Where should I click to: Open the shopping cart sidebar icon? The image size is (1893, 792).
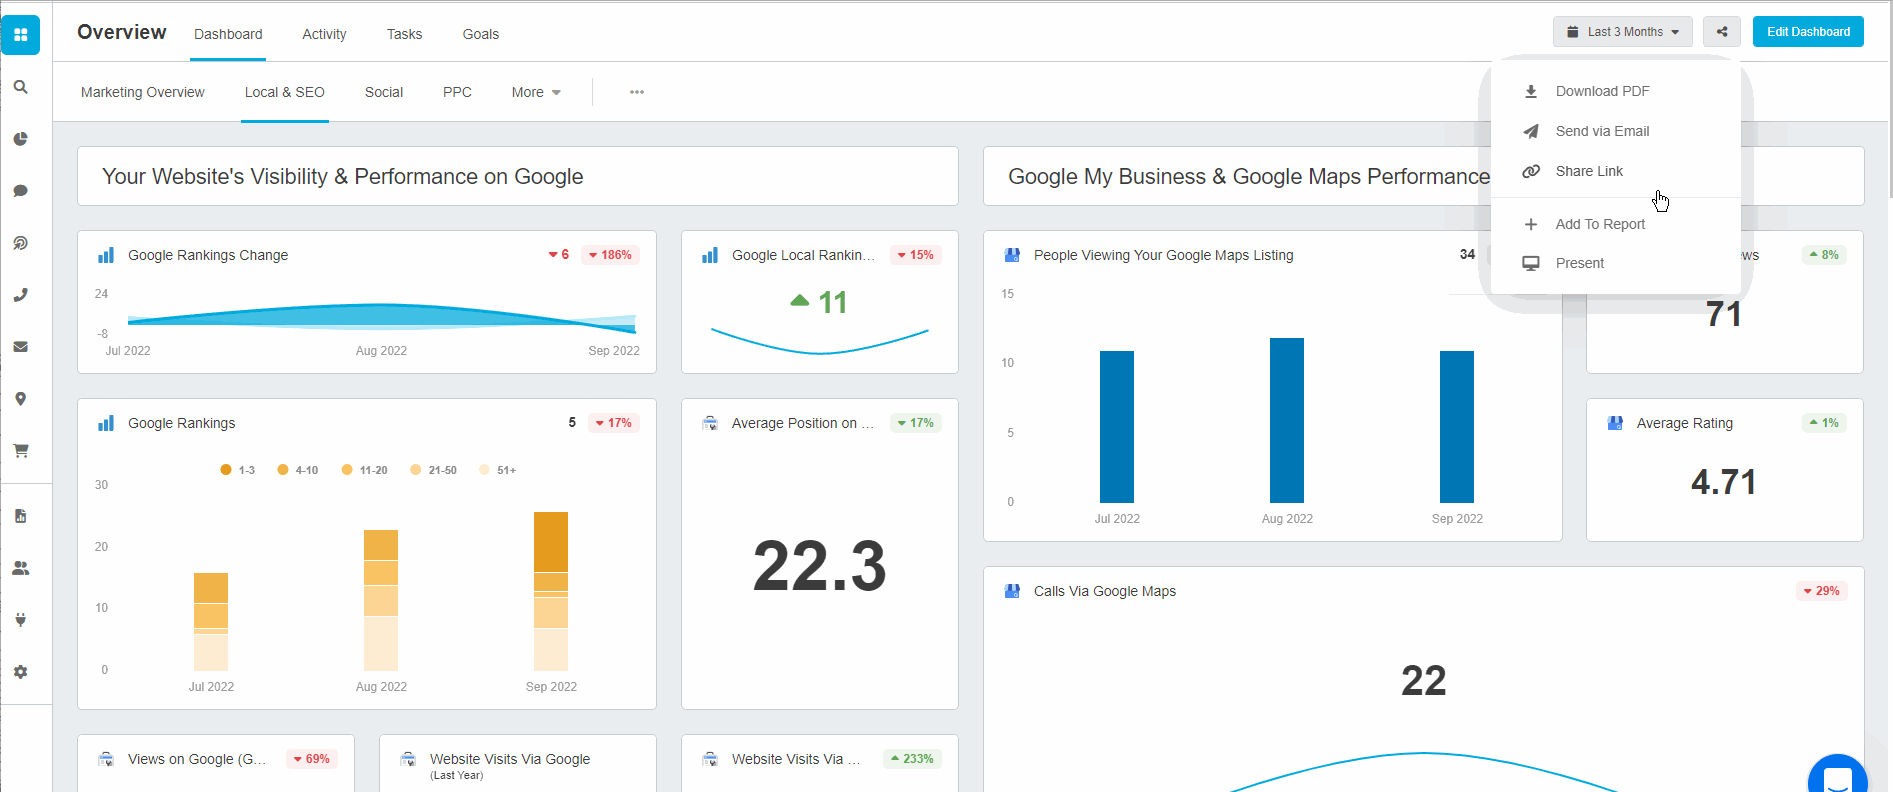click(20, 451)
